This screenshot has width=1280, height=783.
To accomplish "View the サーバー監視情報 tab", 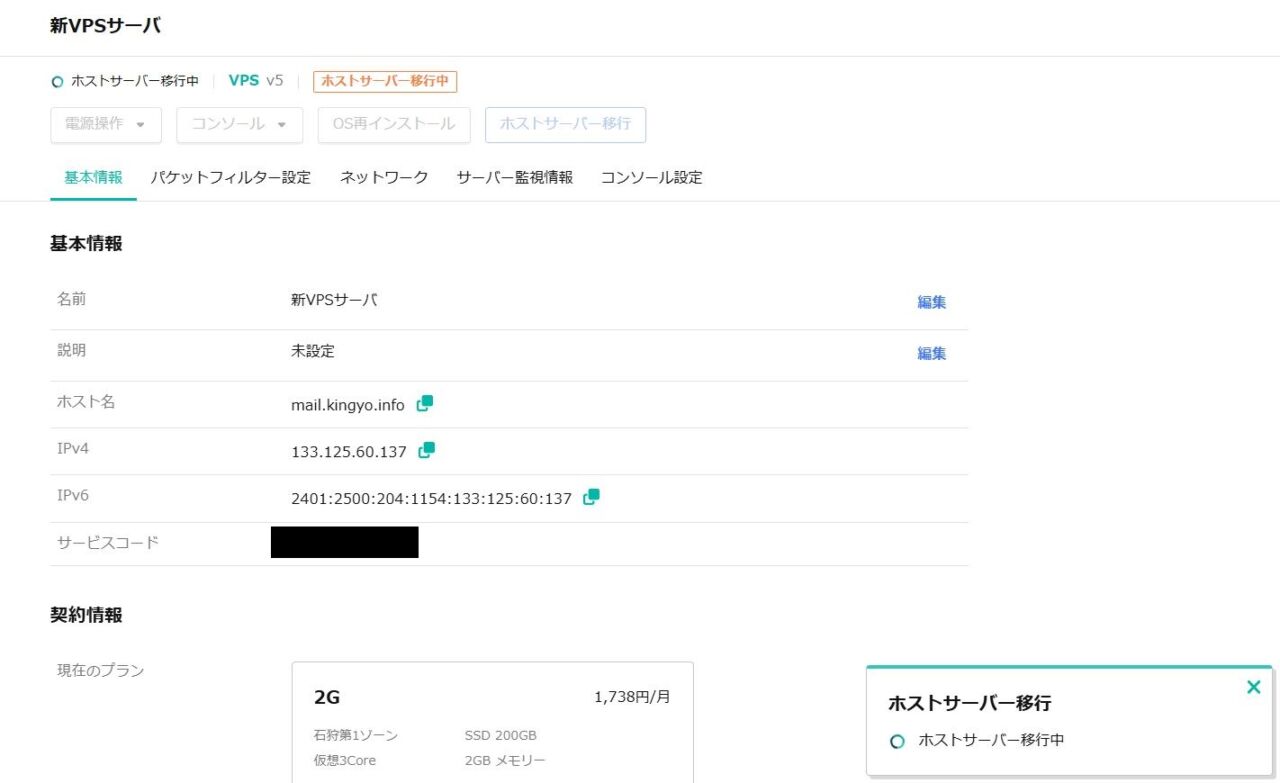I will (515, 177).
